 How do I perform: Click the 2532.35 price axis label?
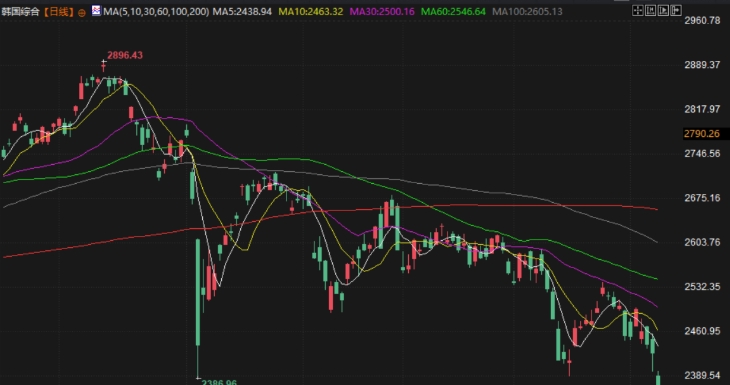point(702,286)
